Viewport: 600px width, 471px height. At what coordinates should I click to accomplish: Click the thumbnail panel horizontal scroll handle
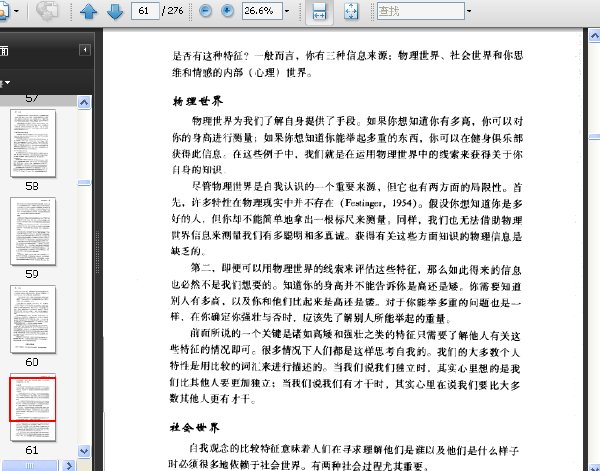pos(29,466)
